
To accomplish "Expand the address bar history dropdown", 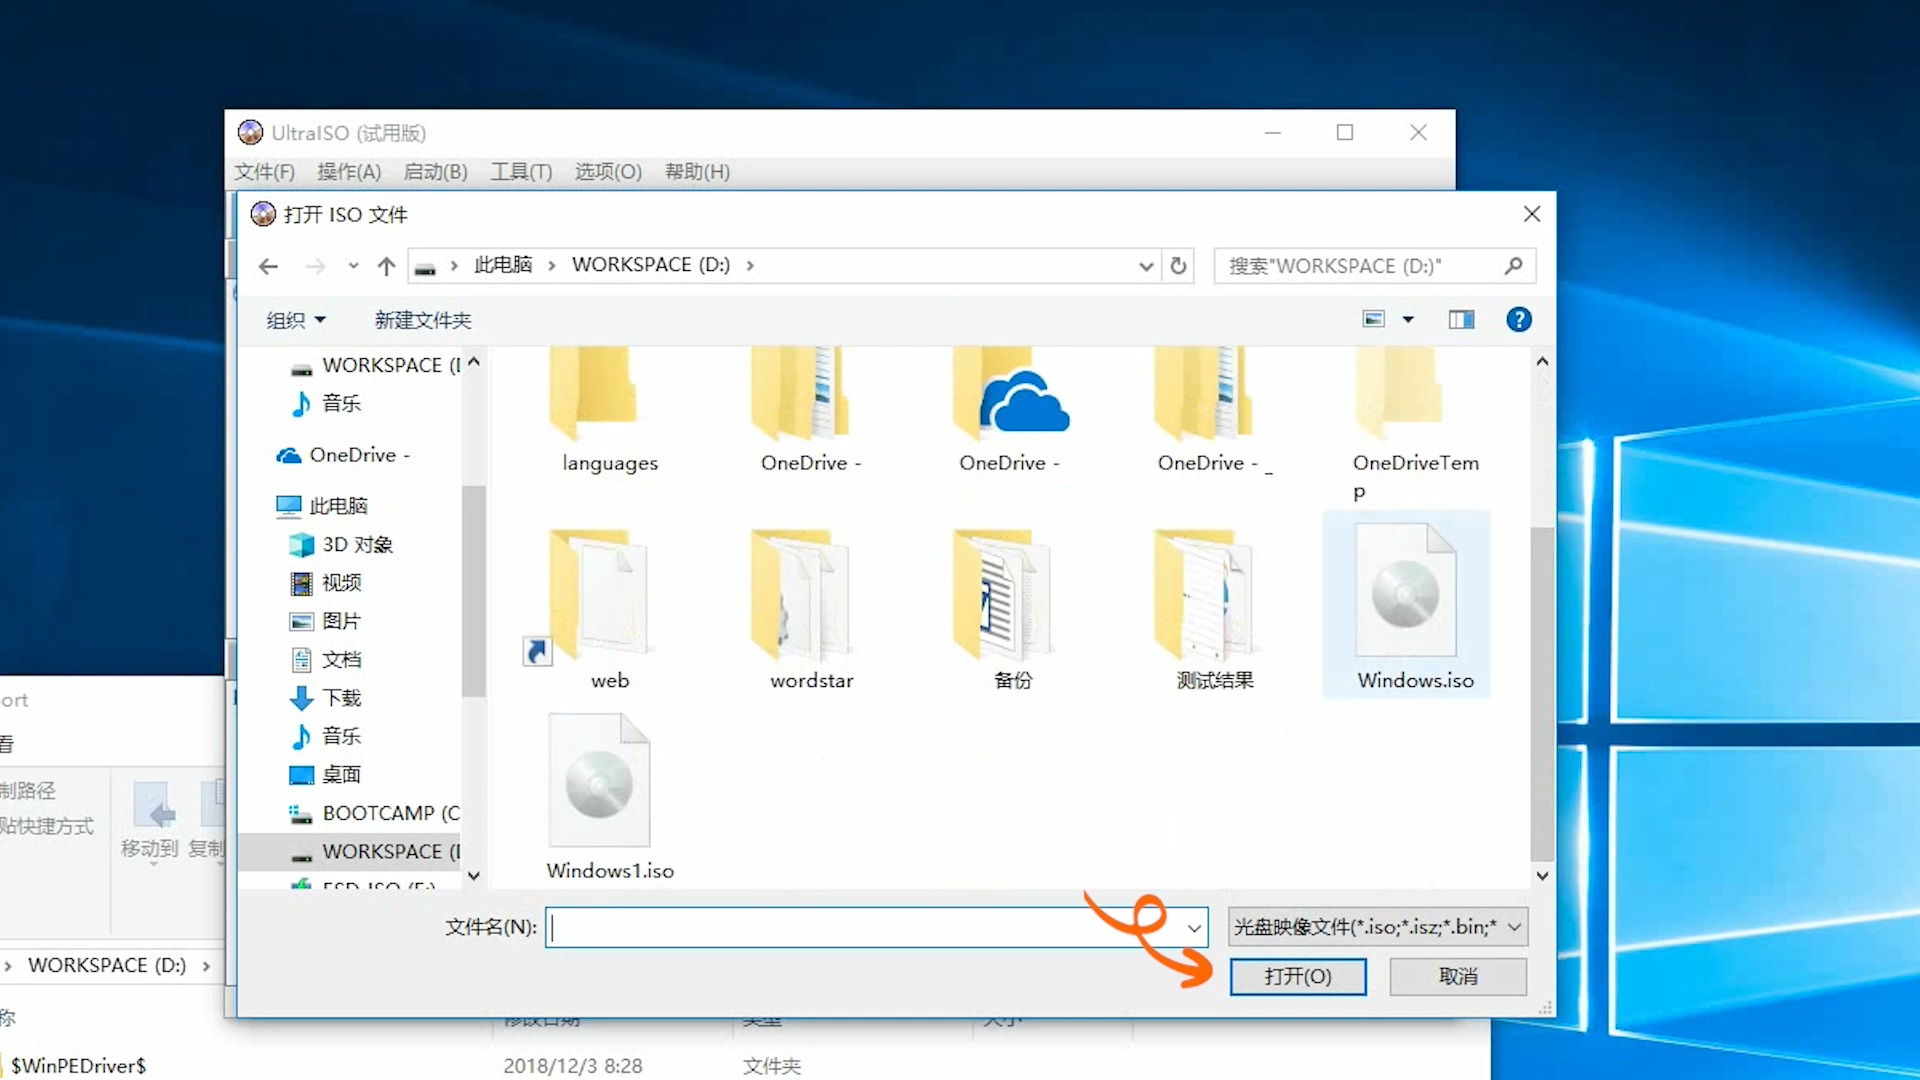I will click(1146, 266).
